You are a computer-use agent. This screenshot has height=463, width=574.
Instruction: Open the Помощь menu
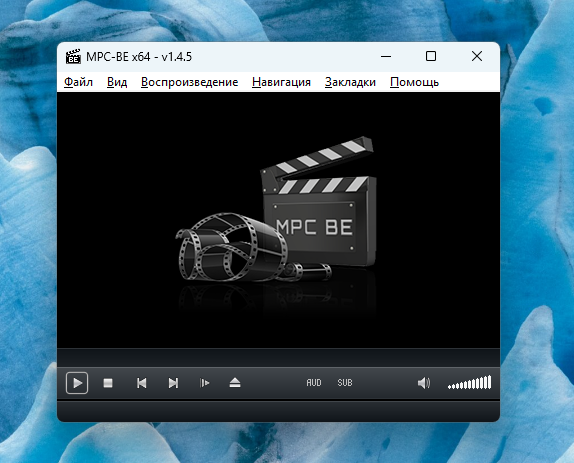pos(414,82)
